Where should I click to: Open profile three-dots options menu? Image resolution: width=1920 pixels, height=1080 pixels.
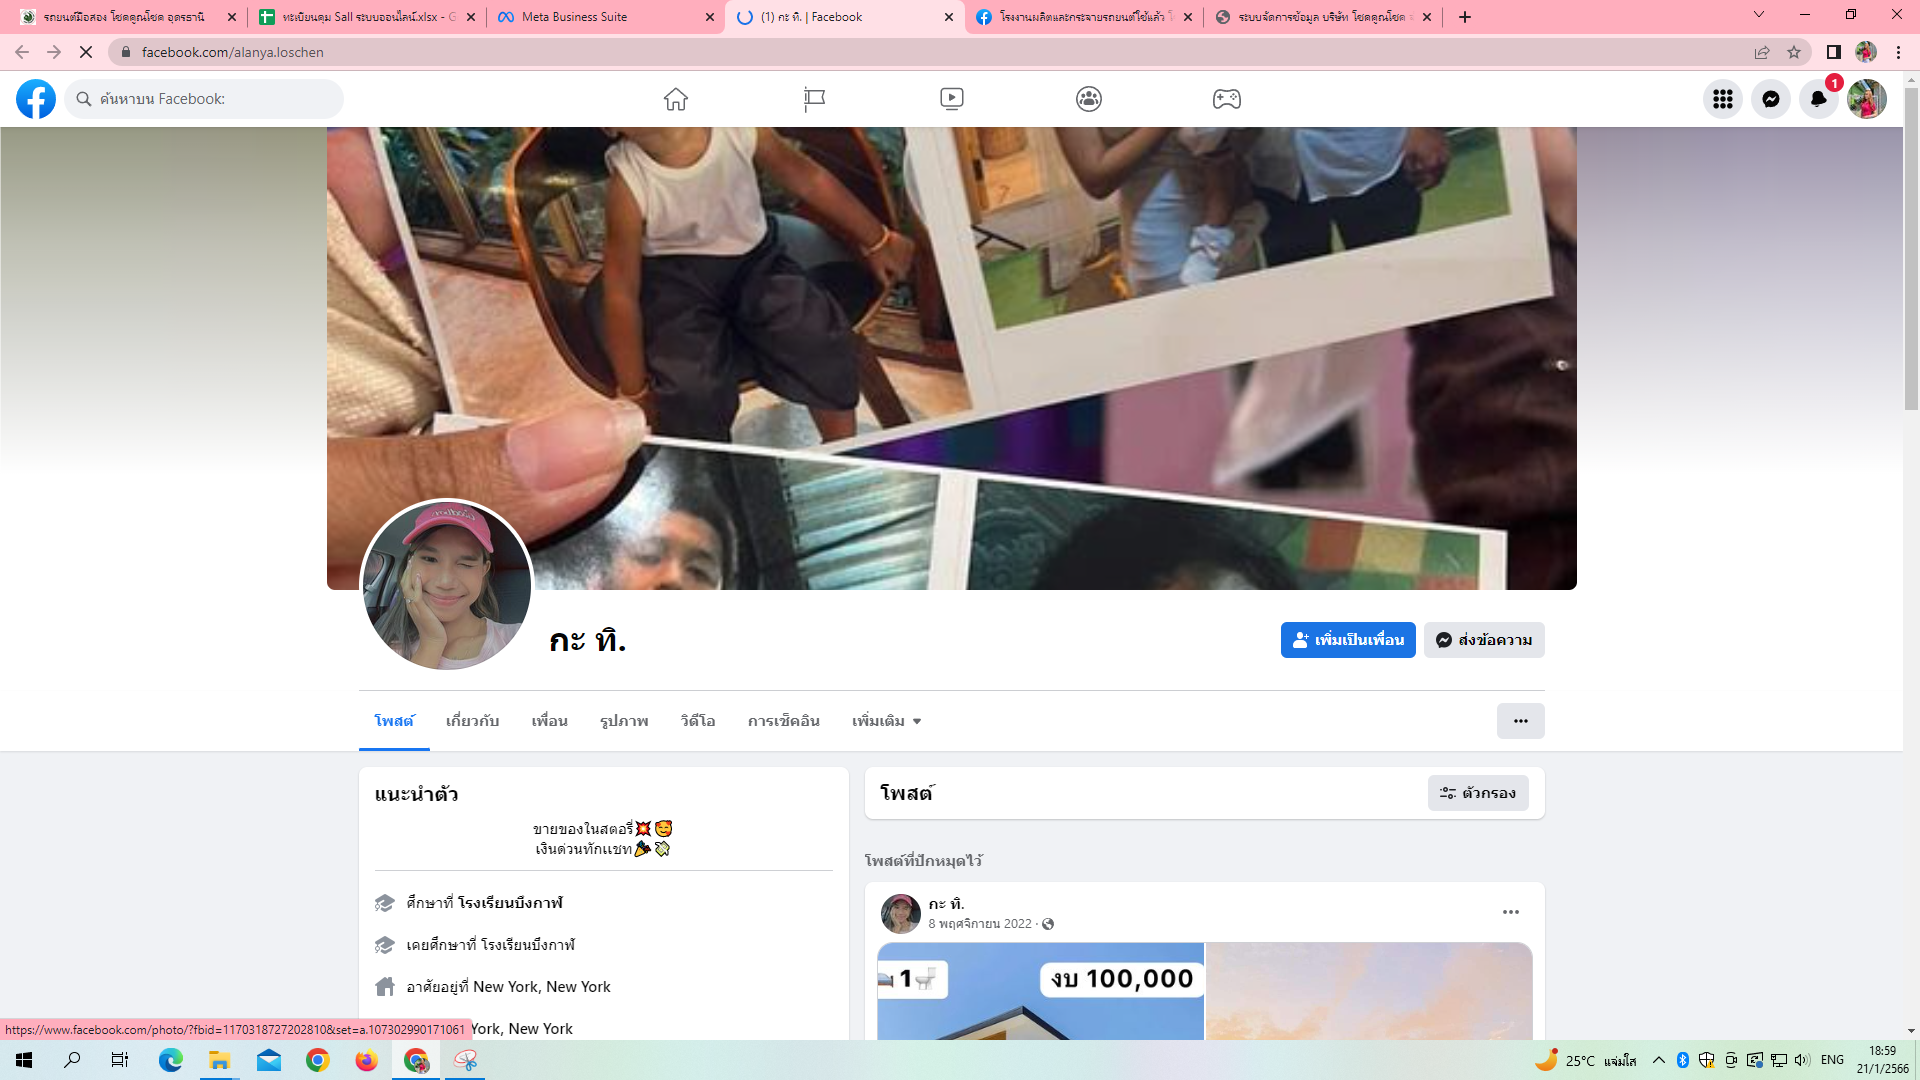point(1520,721)
